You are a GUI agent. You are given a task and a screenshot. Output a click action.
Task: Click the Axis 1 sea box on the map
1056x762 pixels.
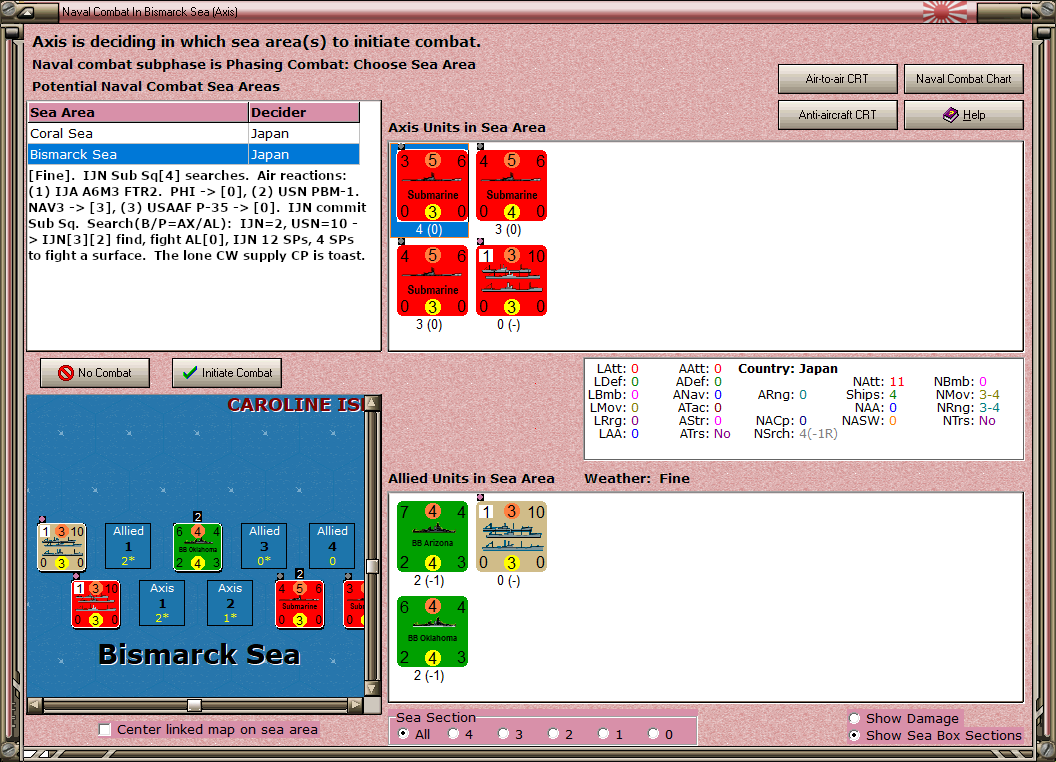162,603
